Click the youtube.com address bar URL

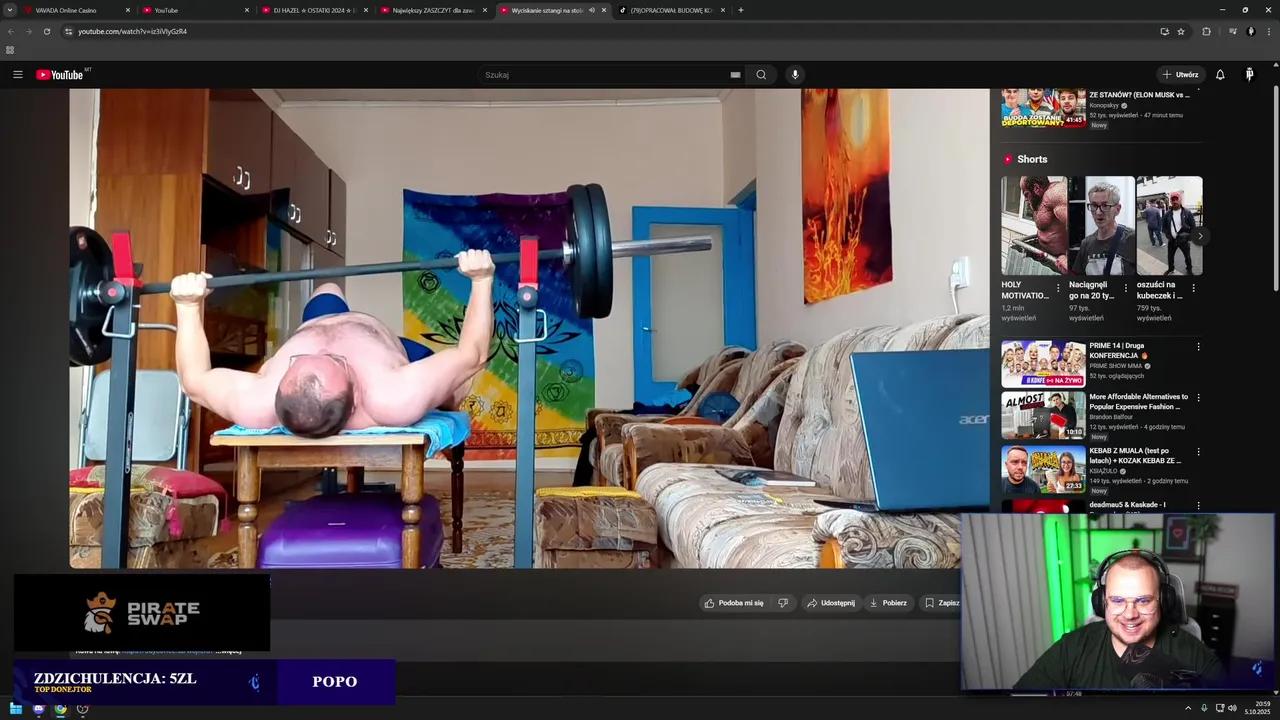click(132, 31)
